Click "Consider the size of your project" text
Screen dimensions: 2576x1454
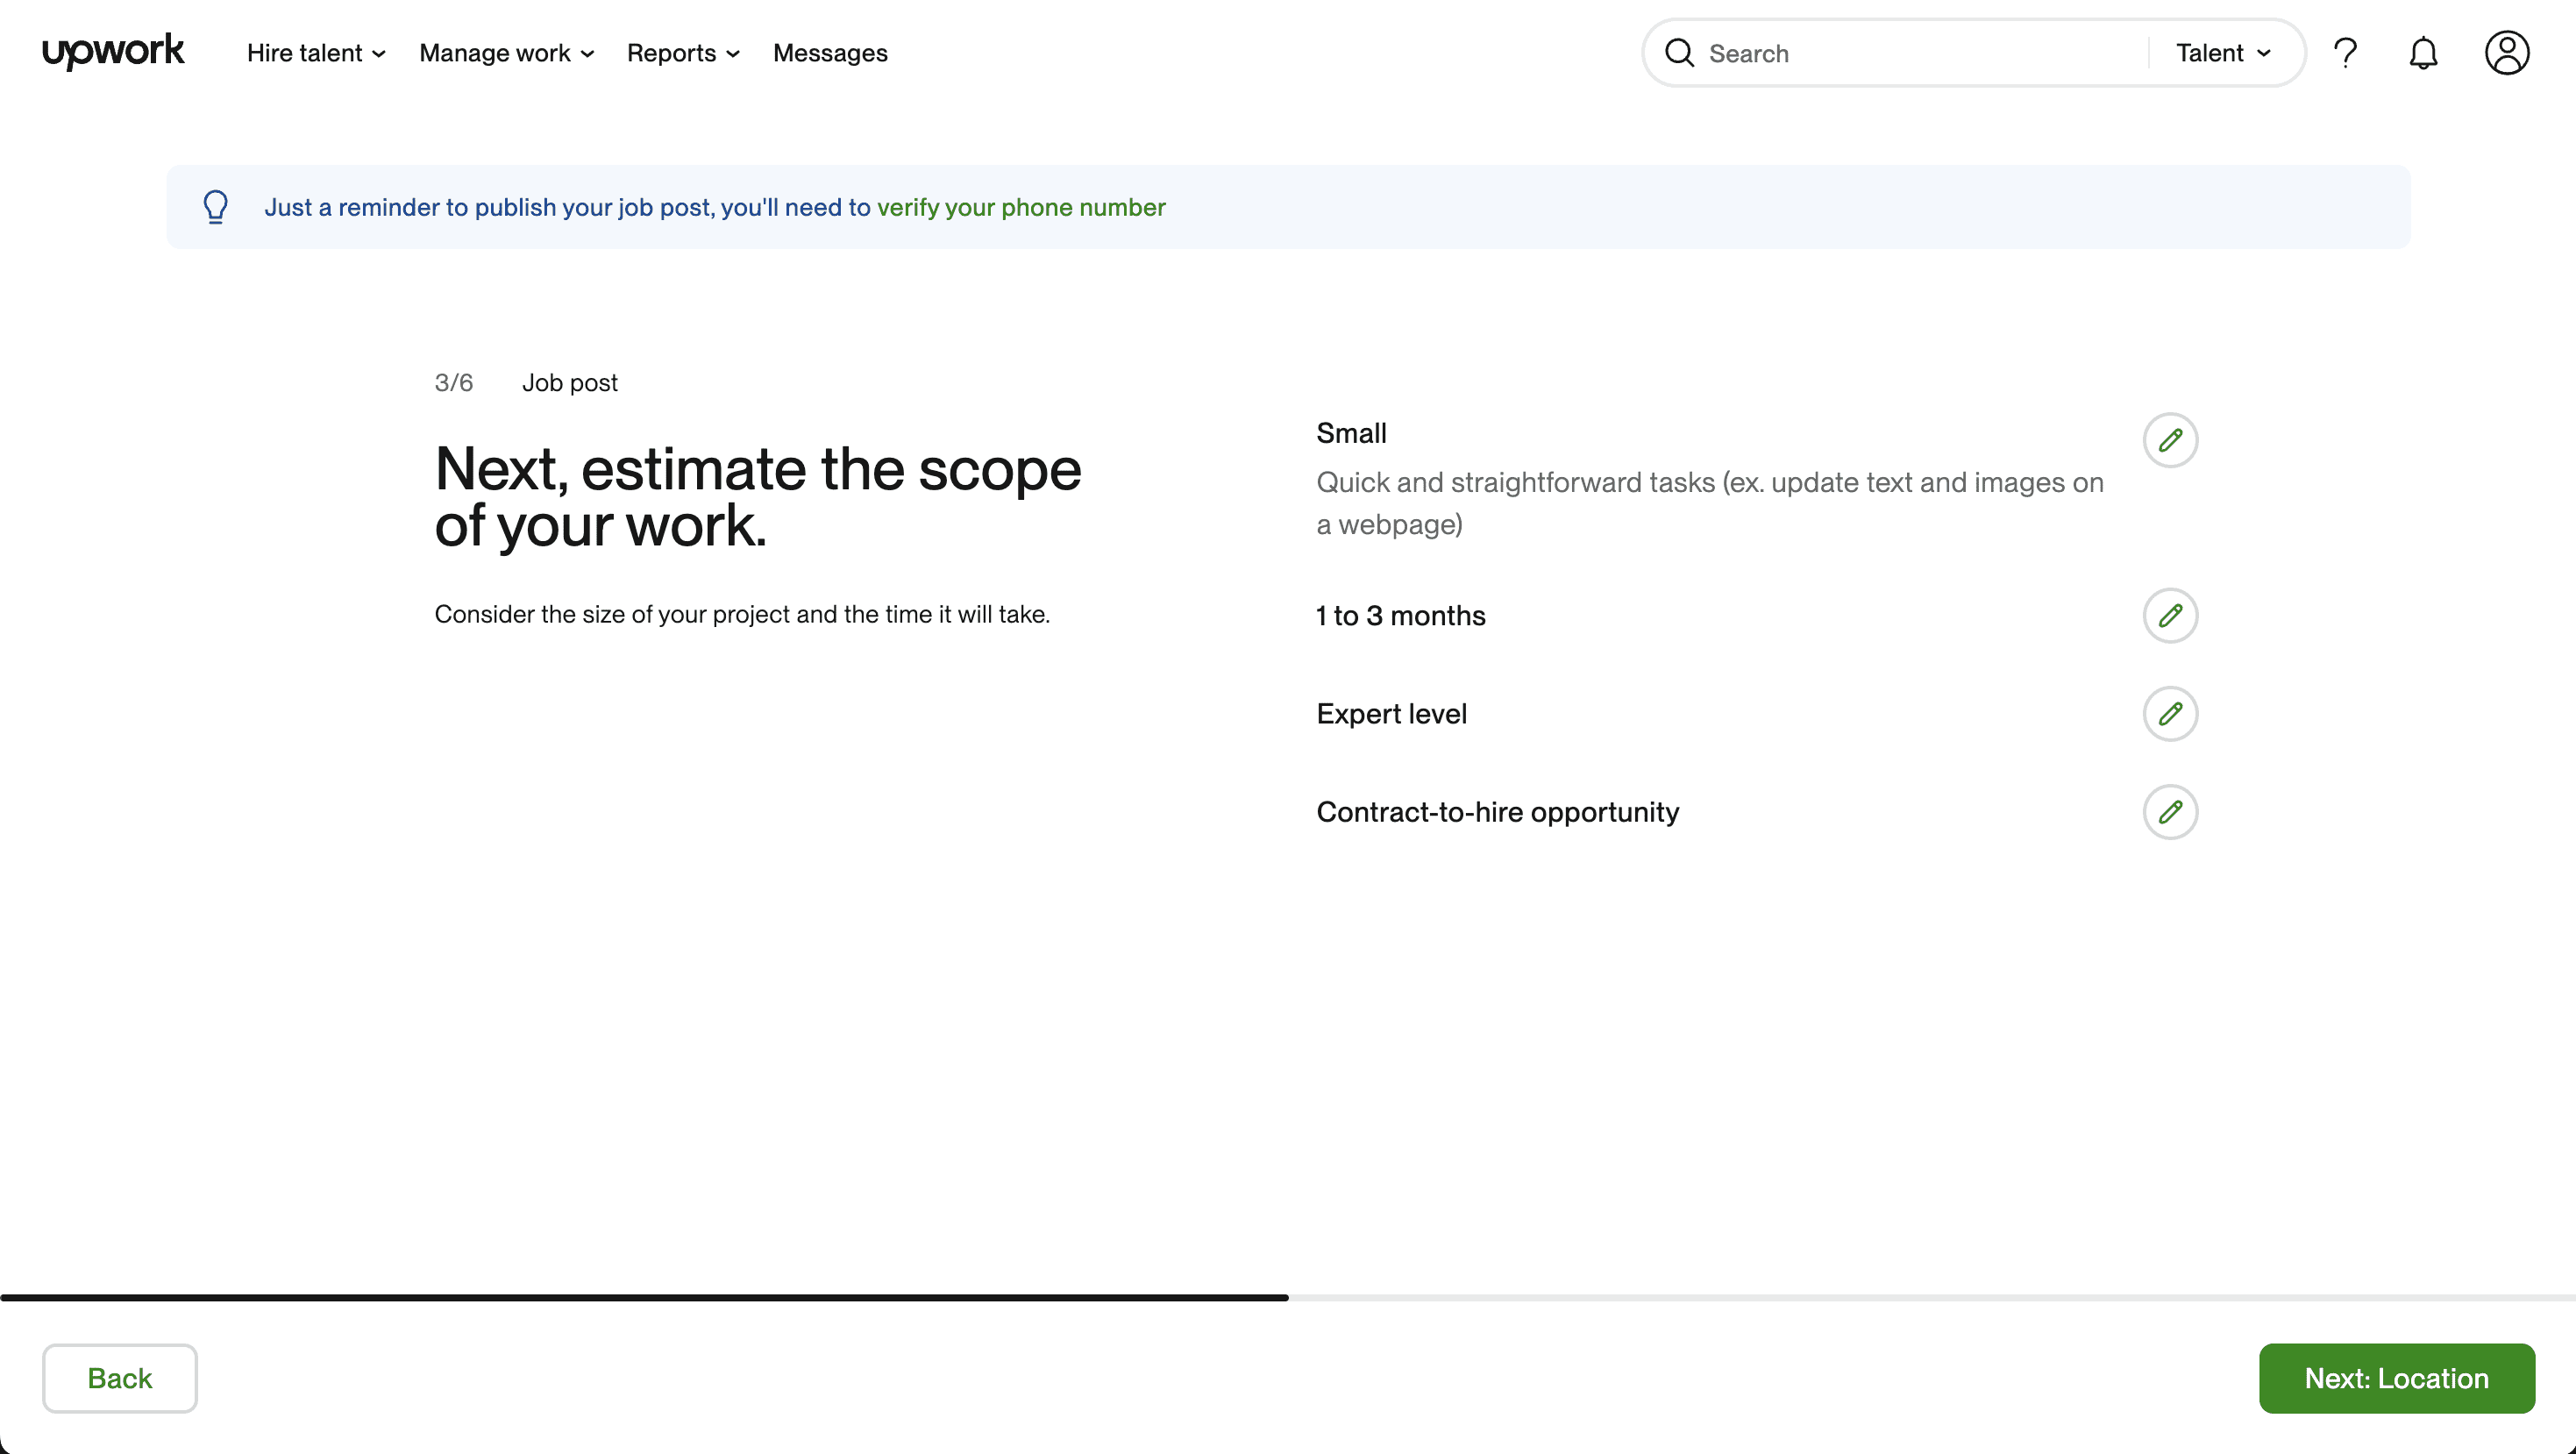coord(742,614)
